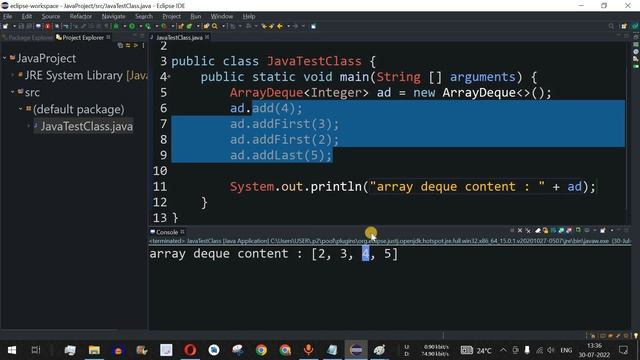Click the Collapse All explorer icon
Image resolution: width=640 pixels, height=360 pixels.
pos(120,45)
